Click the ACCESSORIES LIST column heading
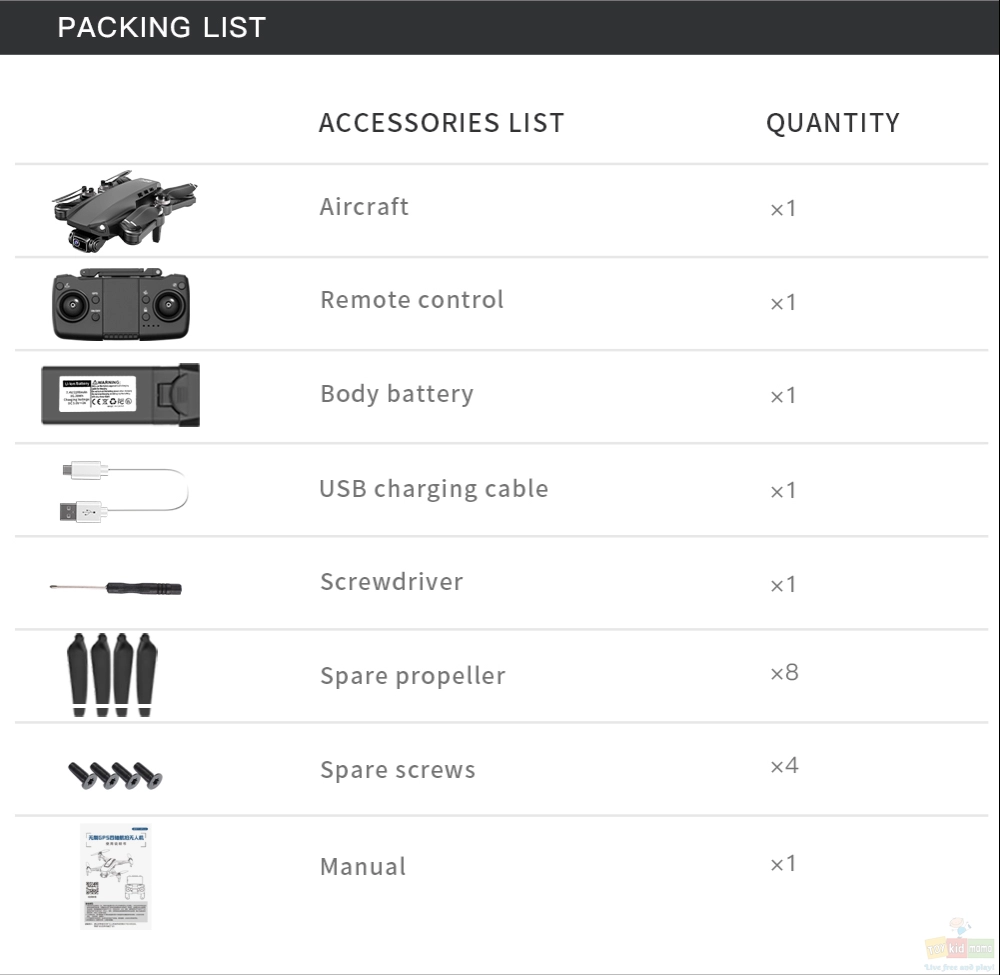The height and width of the screenshot is (975, 1000). pyautogui.click(x=441, y=123)
